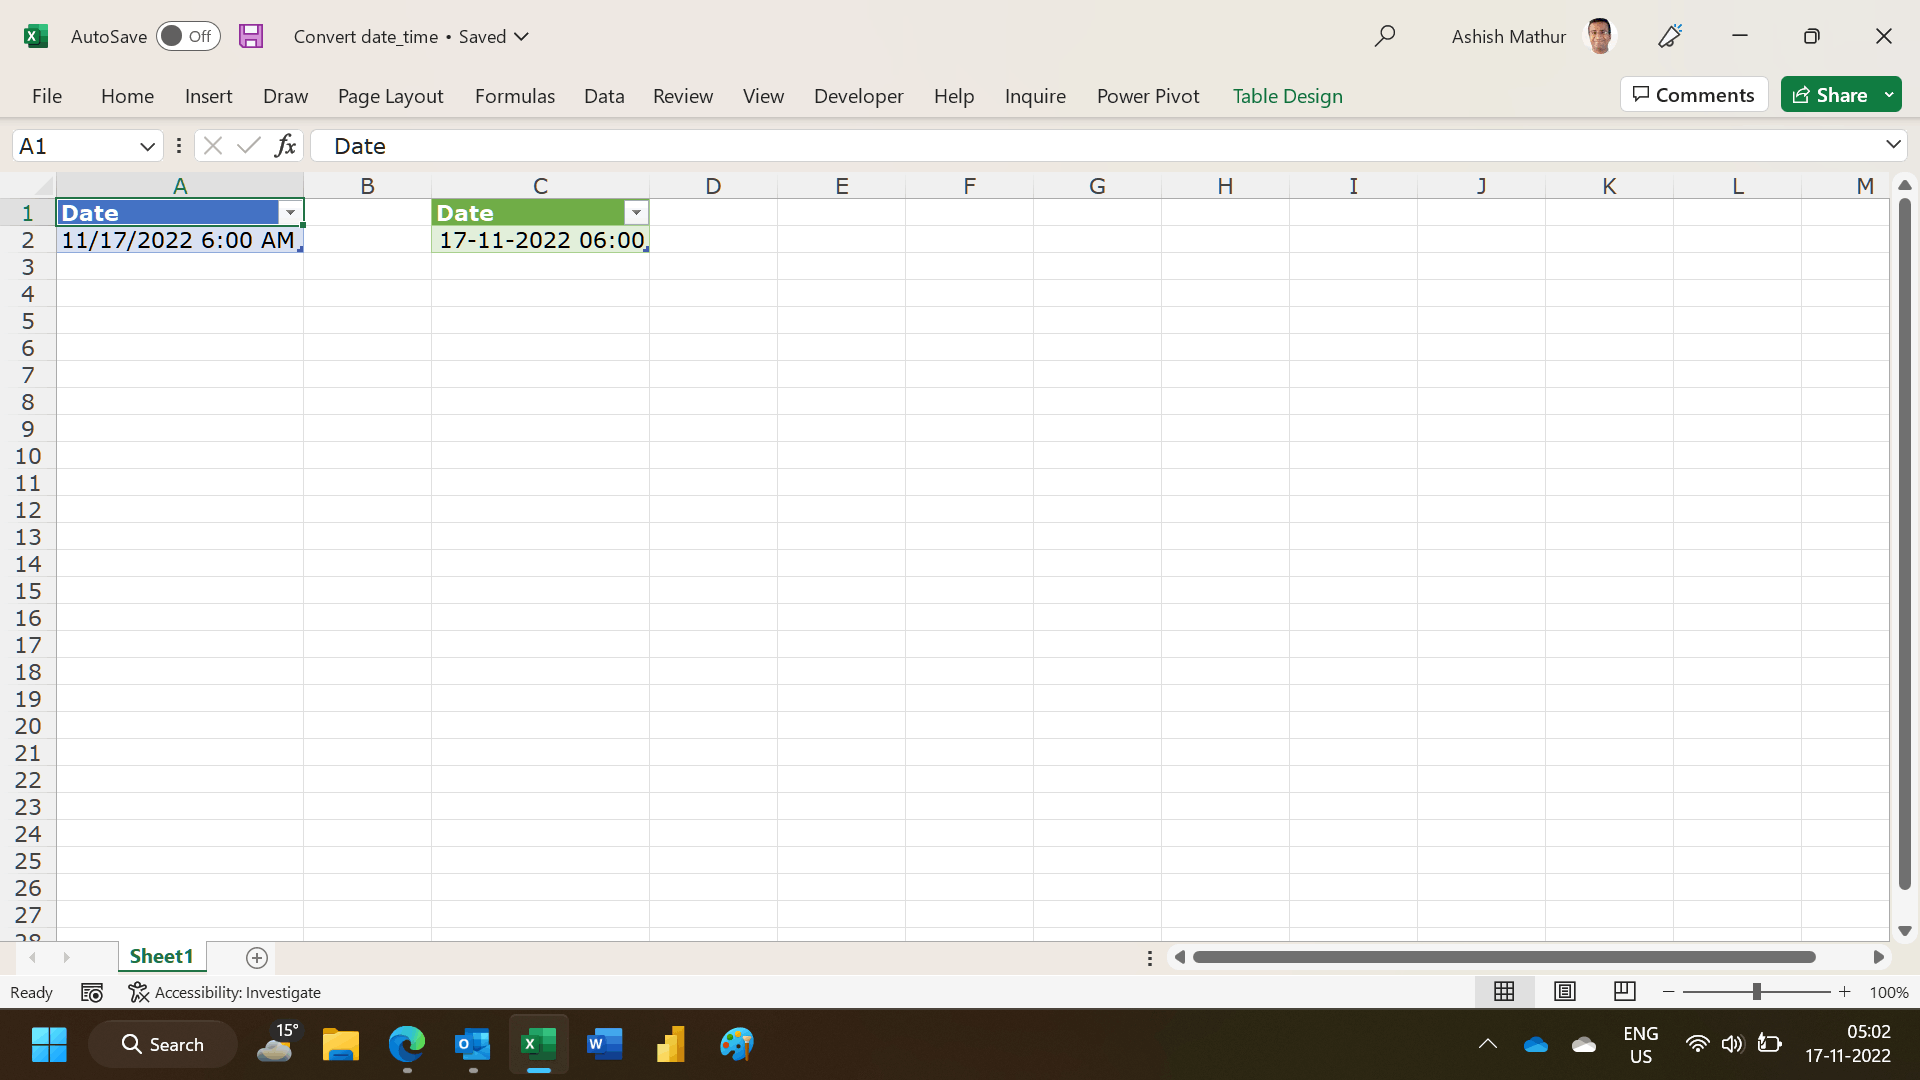Click the pen Coming Soon icon
1920x1080 pixels.
(1670, 37)
